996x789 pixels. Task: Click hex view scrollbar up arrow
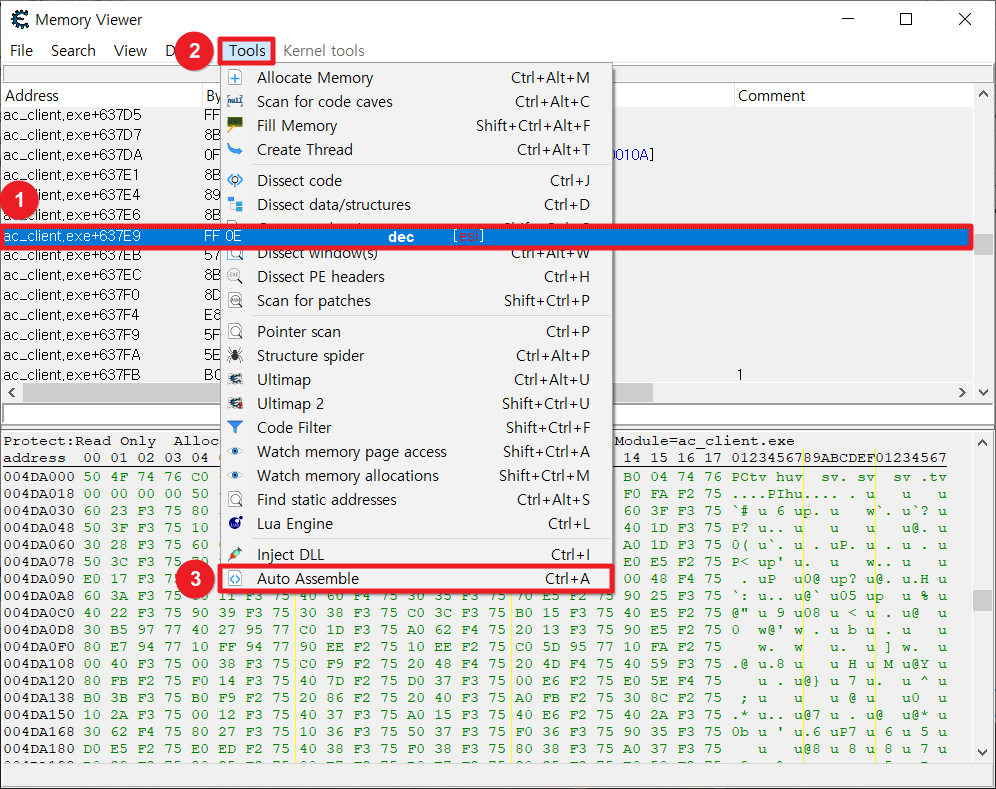[x=983, y=442]
